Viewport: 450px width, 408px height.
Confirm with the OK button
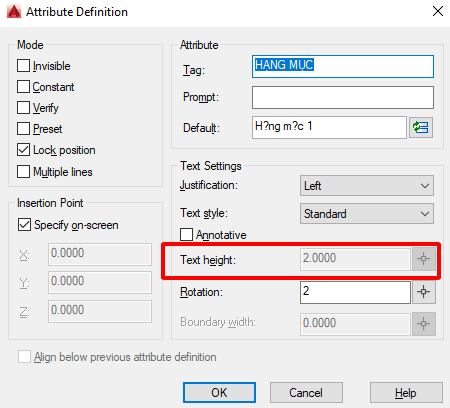coord(219,393)
